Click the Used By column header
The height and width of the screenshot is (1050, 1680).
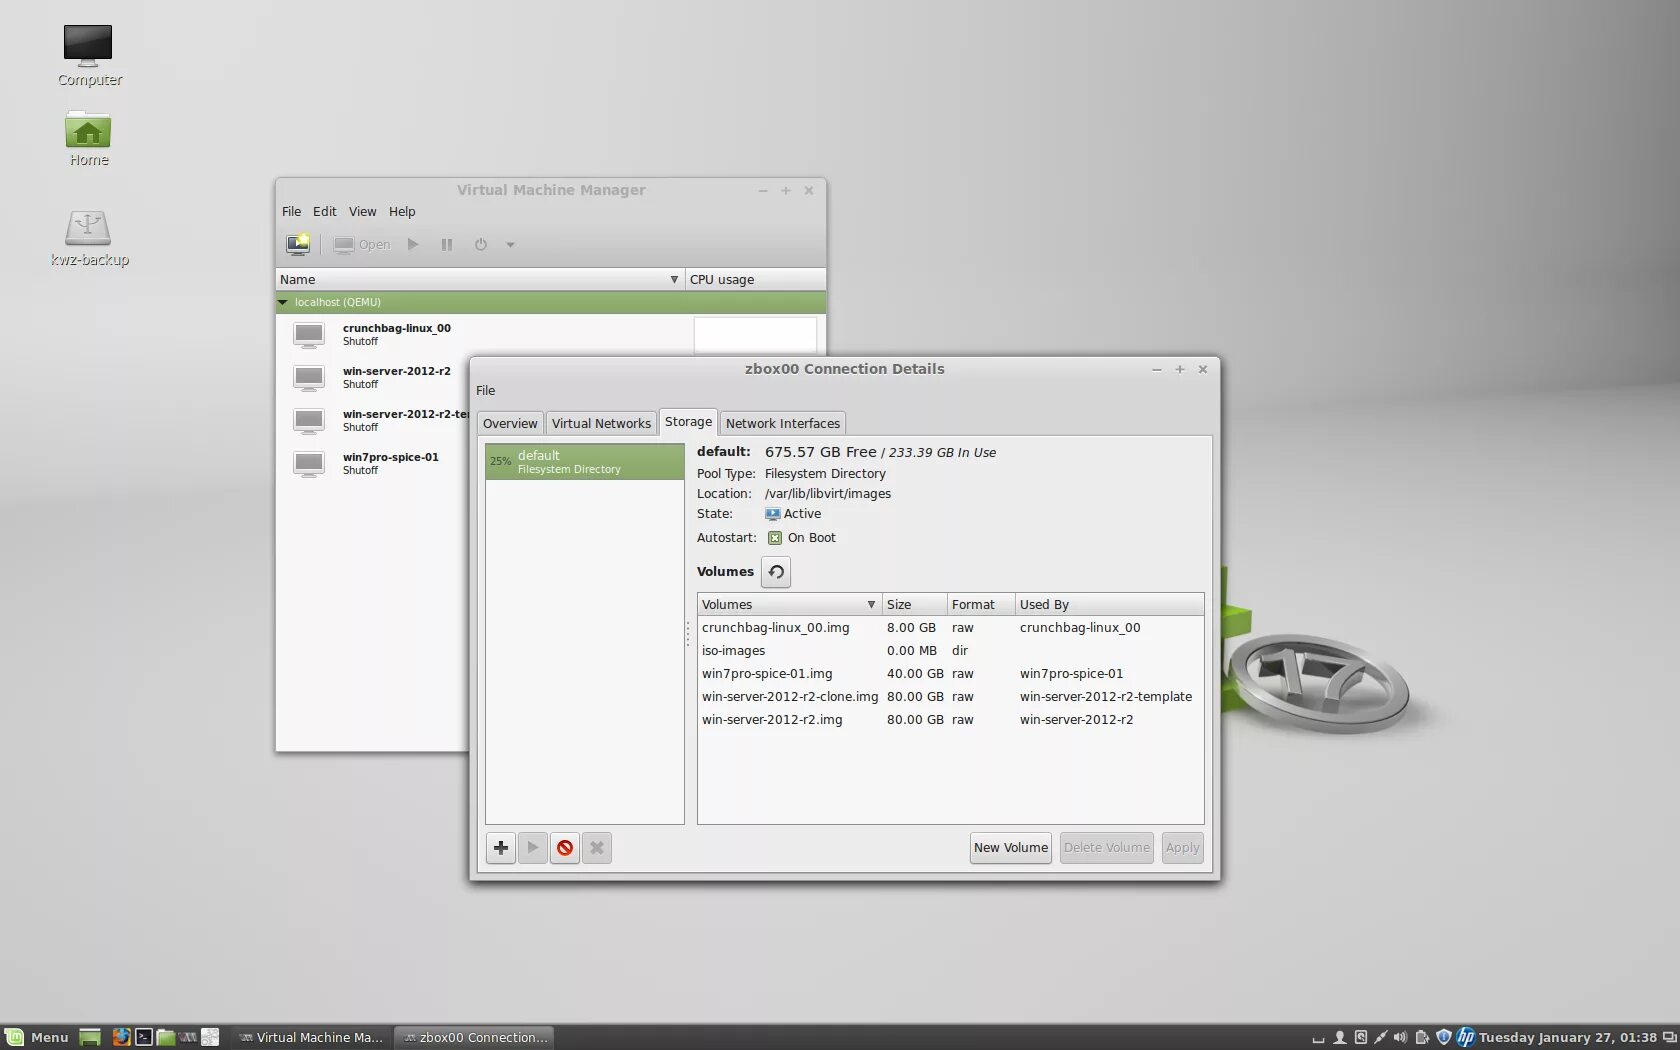[1109, 605]
